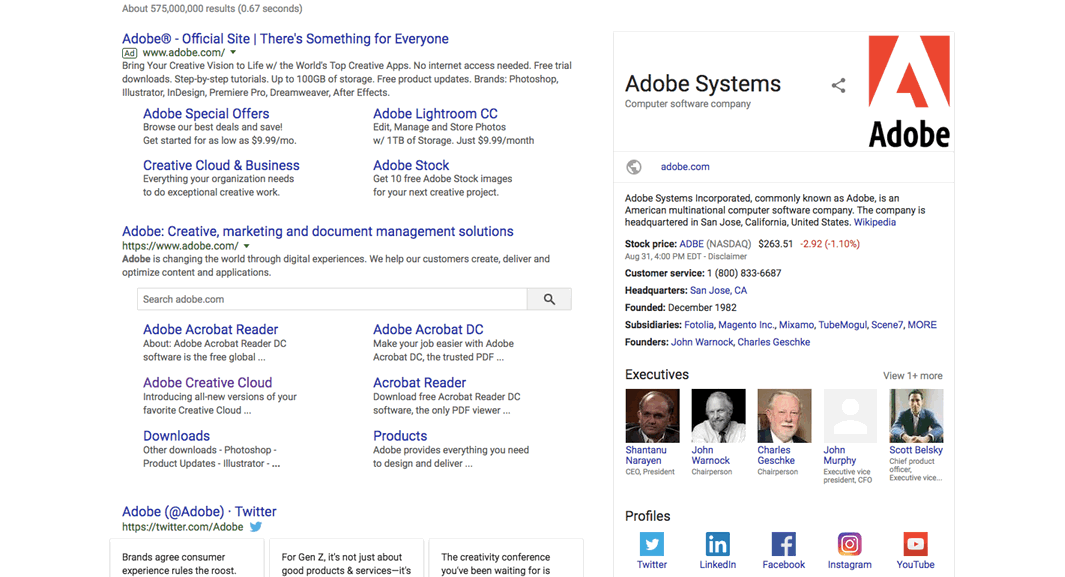The image size is (1065, 577).
Task: Click the customer service number 1 (800) 833-6687
Action: (x=744, y=274)
